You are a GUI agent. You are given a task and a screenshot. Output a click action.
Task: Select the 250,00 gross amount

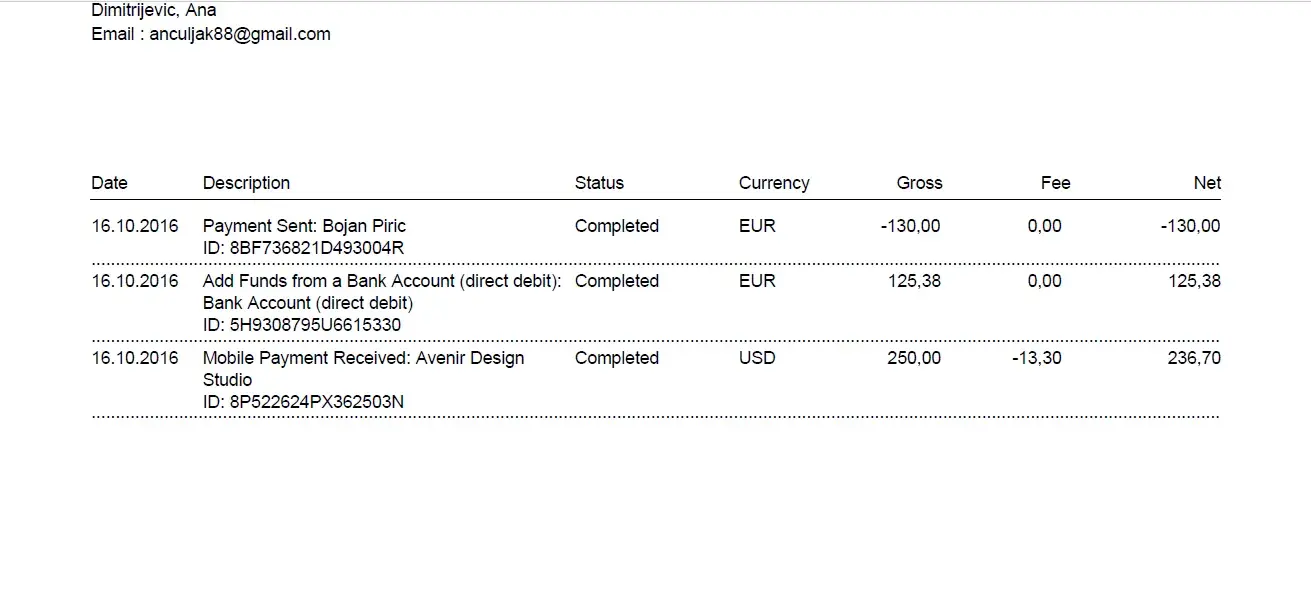pos(914,358)
